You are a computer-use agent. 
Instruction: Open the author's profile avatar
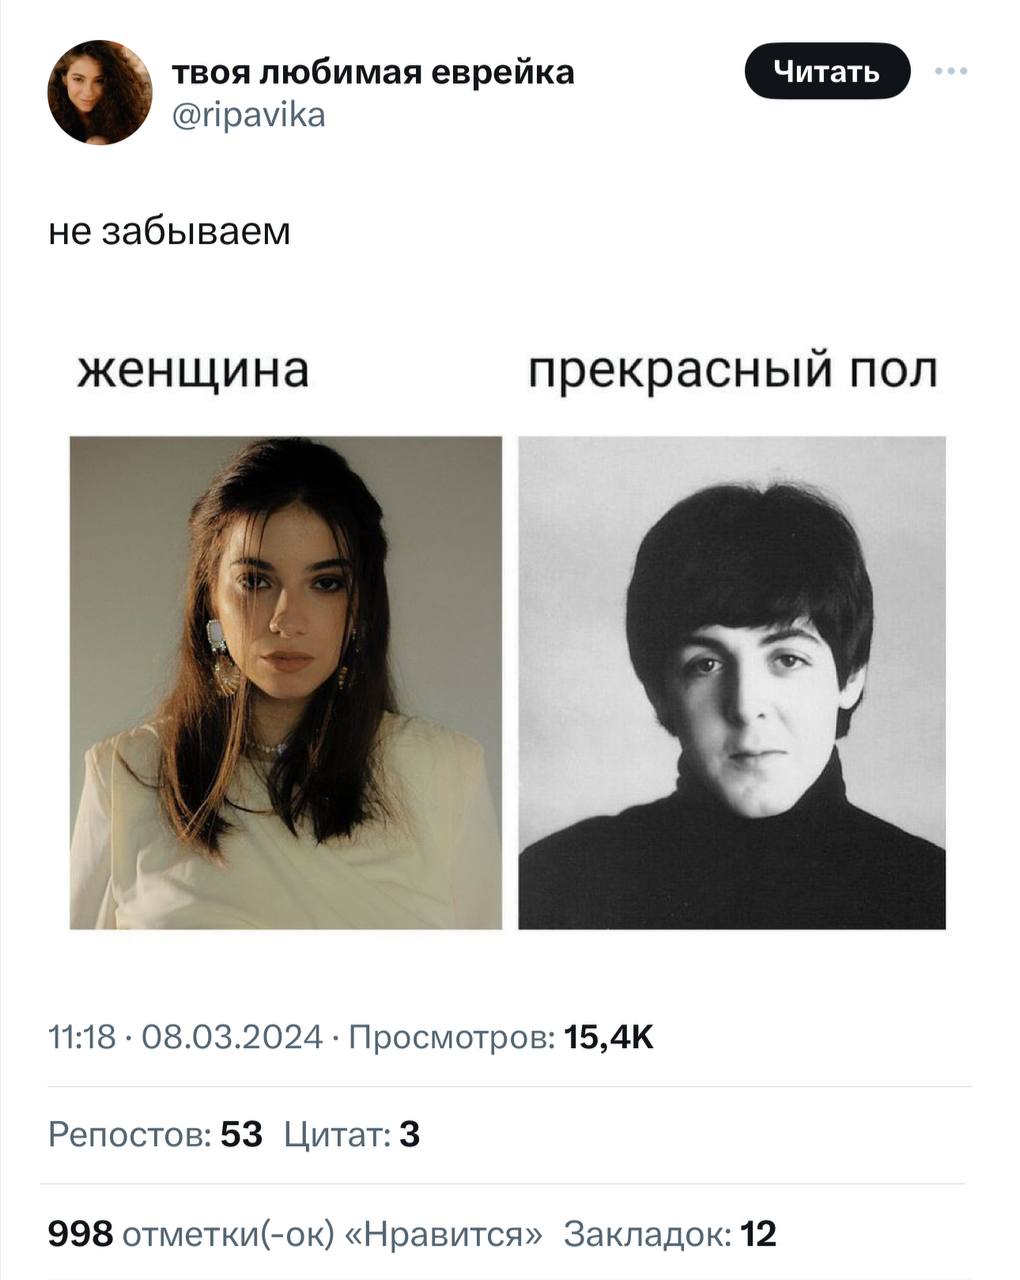100,92
